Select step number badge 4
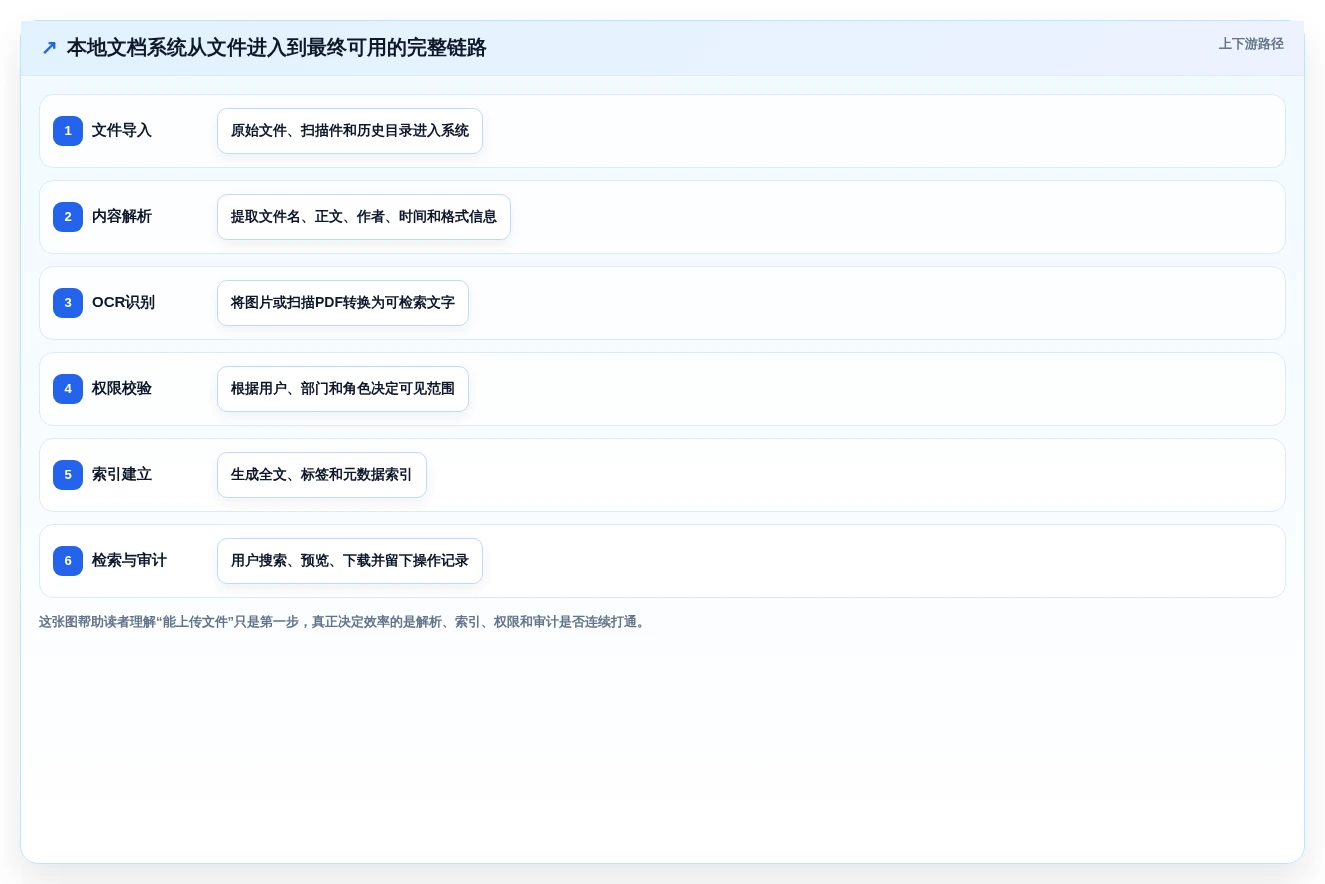The width and height of the screenshot is (1325, 884). click(68, 389)
